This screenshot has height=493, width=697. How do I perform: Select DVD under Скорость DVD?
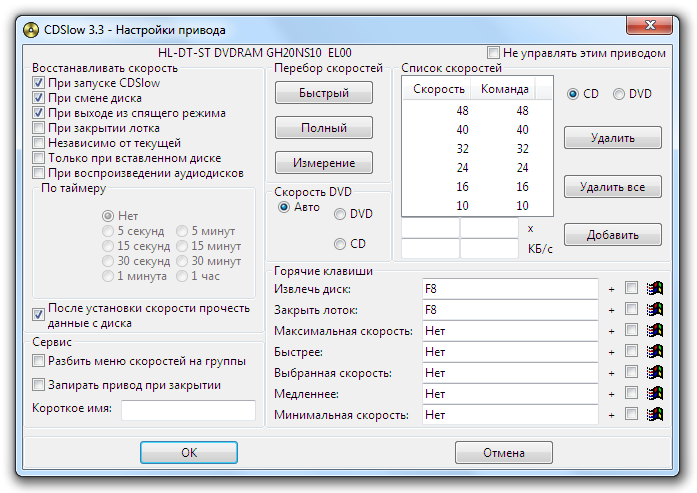click(x=340, y=214)
